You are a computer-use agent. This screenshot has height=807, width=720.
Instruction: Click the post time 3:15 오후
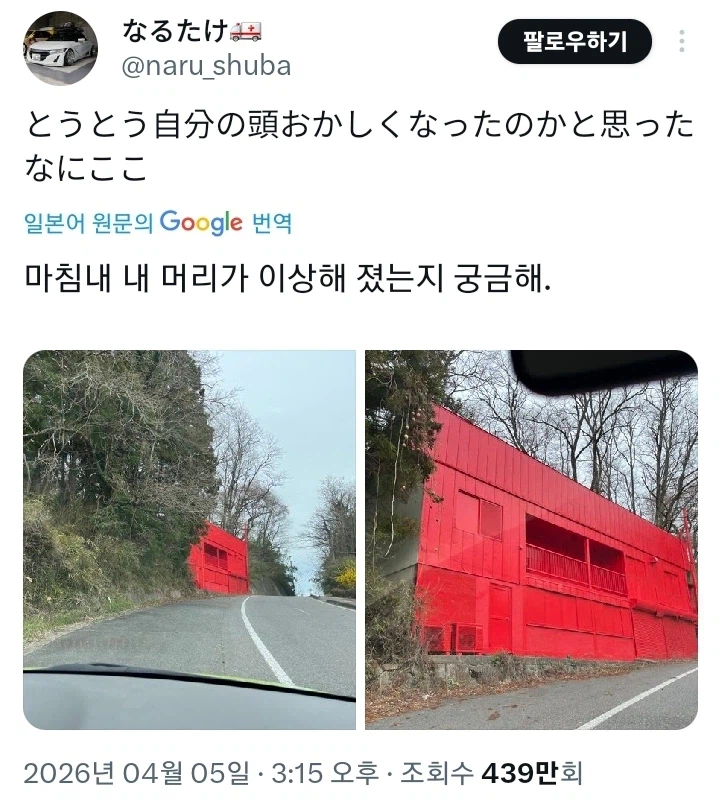tap(325, 773)
